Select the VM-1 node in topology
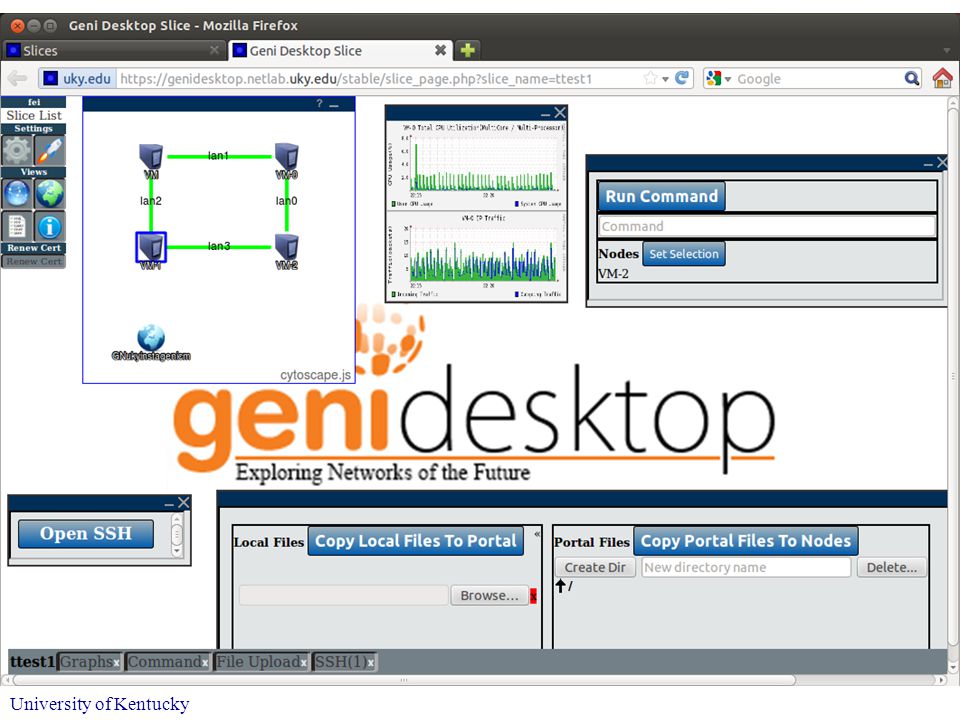 151,247
